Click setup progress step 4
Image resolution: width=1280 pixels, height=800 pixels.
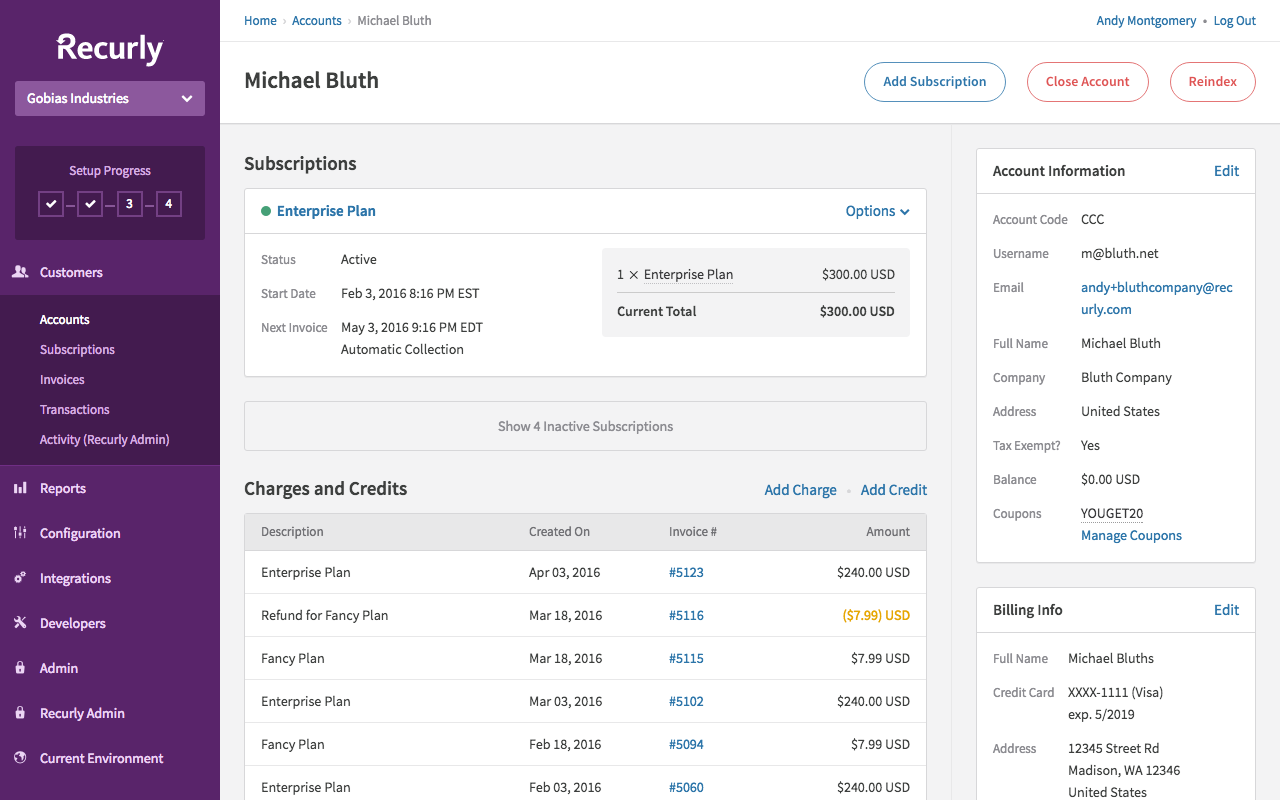[x=168, y=203]
